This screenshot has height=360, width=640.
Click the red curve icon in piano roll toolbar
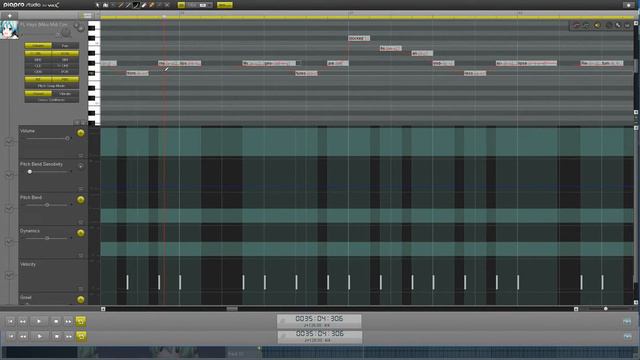click(x=576, y=26)
